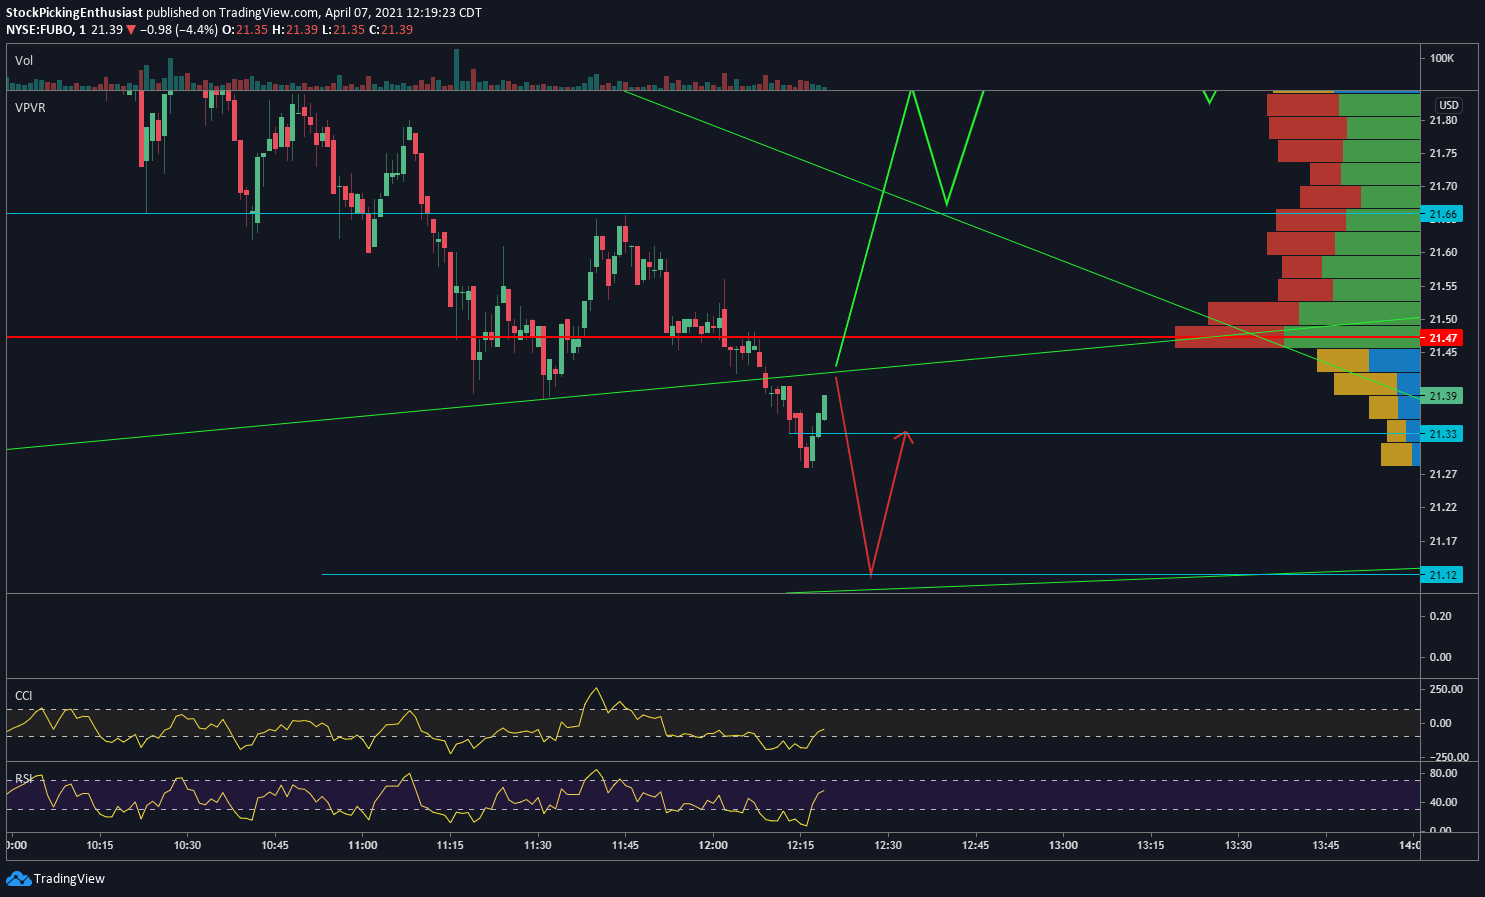This screenshot has height=897, width=1485.
Task: Click the 10:15 time axis label
Action: tap(100, 845)
